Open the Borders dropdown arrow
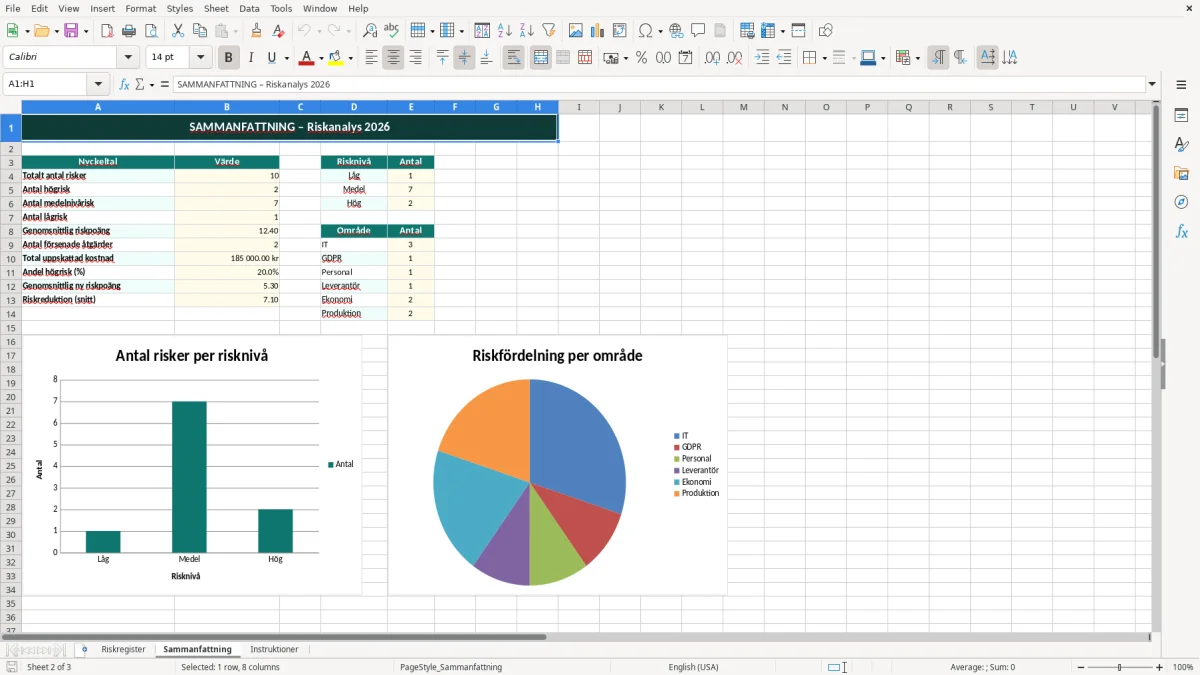The width and height of the screenshot is (1200, 675). [823, 58]
